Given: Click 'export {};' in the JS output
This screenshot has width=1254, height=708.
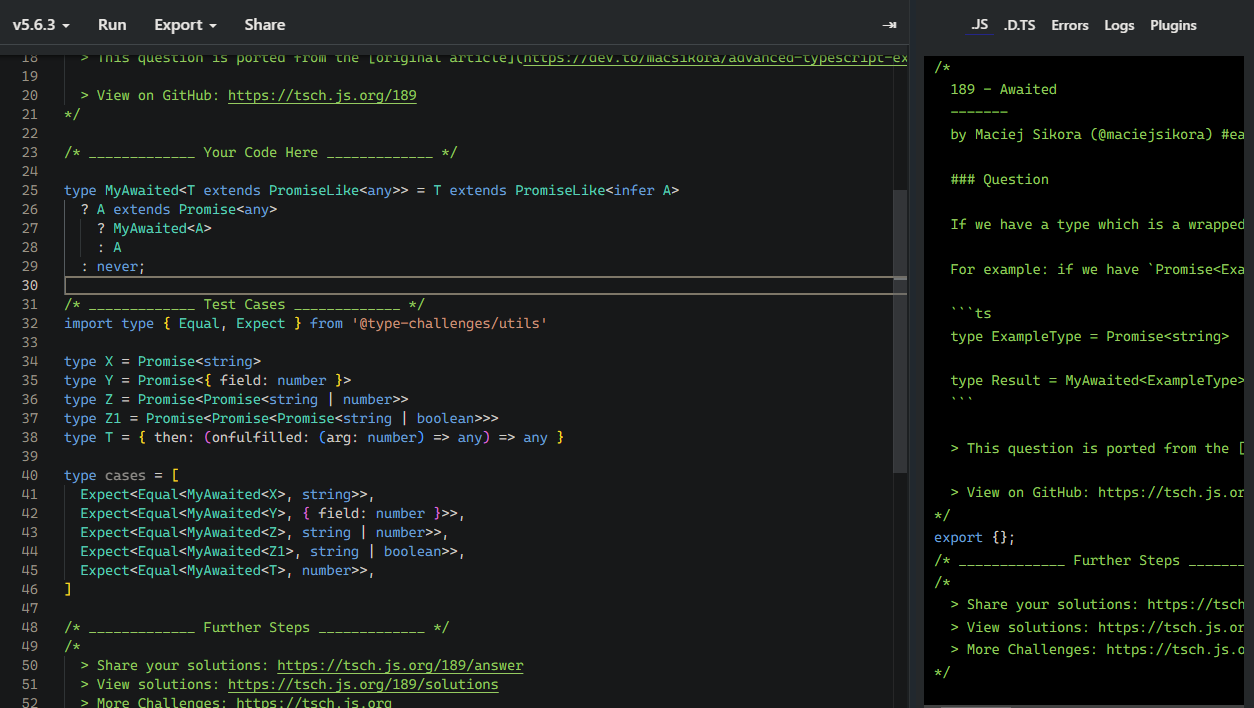Looking at the screenshot, I should (x=975, y=538).
